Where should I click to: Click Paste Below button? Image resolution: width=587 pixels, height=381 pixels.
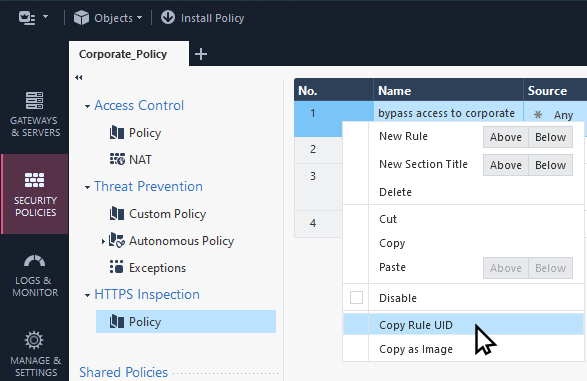pyautogui.click(x=550, y=268)
